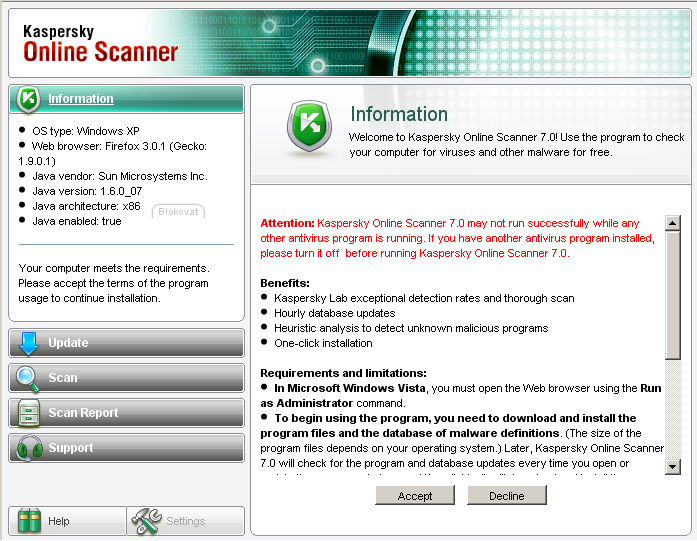Click 'Welcome to Kaspersky Online Scanner 7.0!' text

click(453, 137)
